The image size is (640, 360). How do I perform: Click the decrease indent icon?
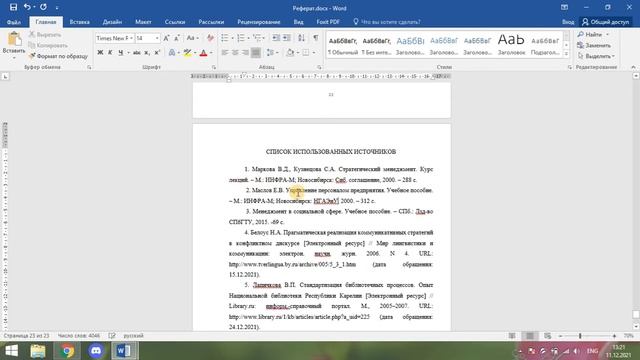coord(276,38)
